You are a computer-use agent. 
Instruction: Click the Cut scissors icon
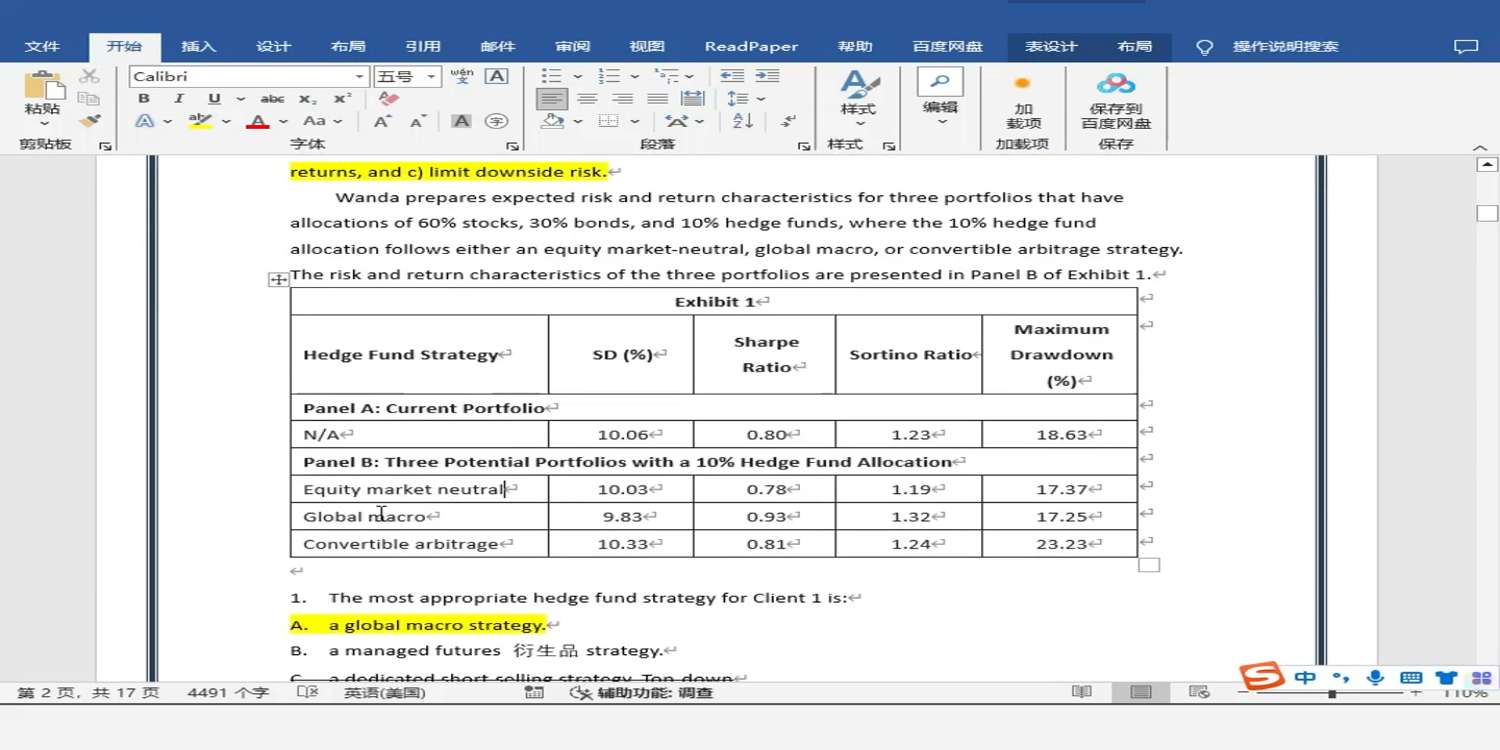90,76
